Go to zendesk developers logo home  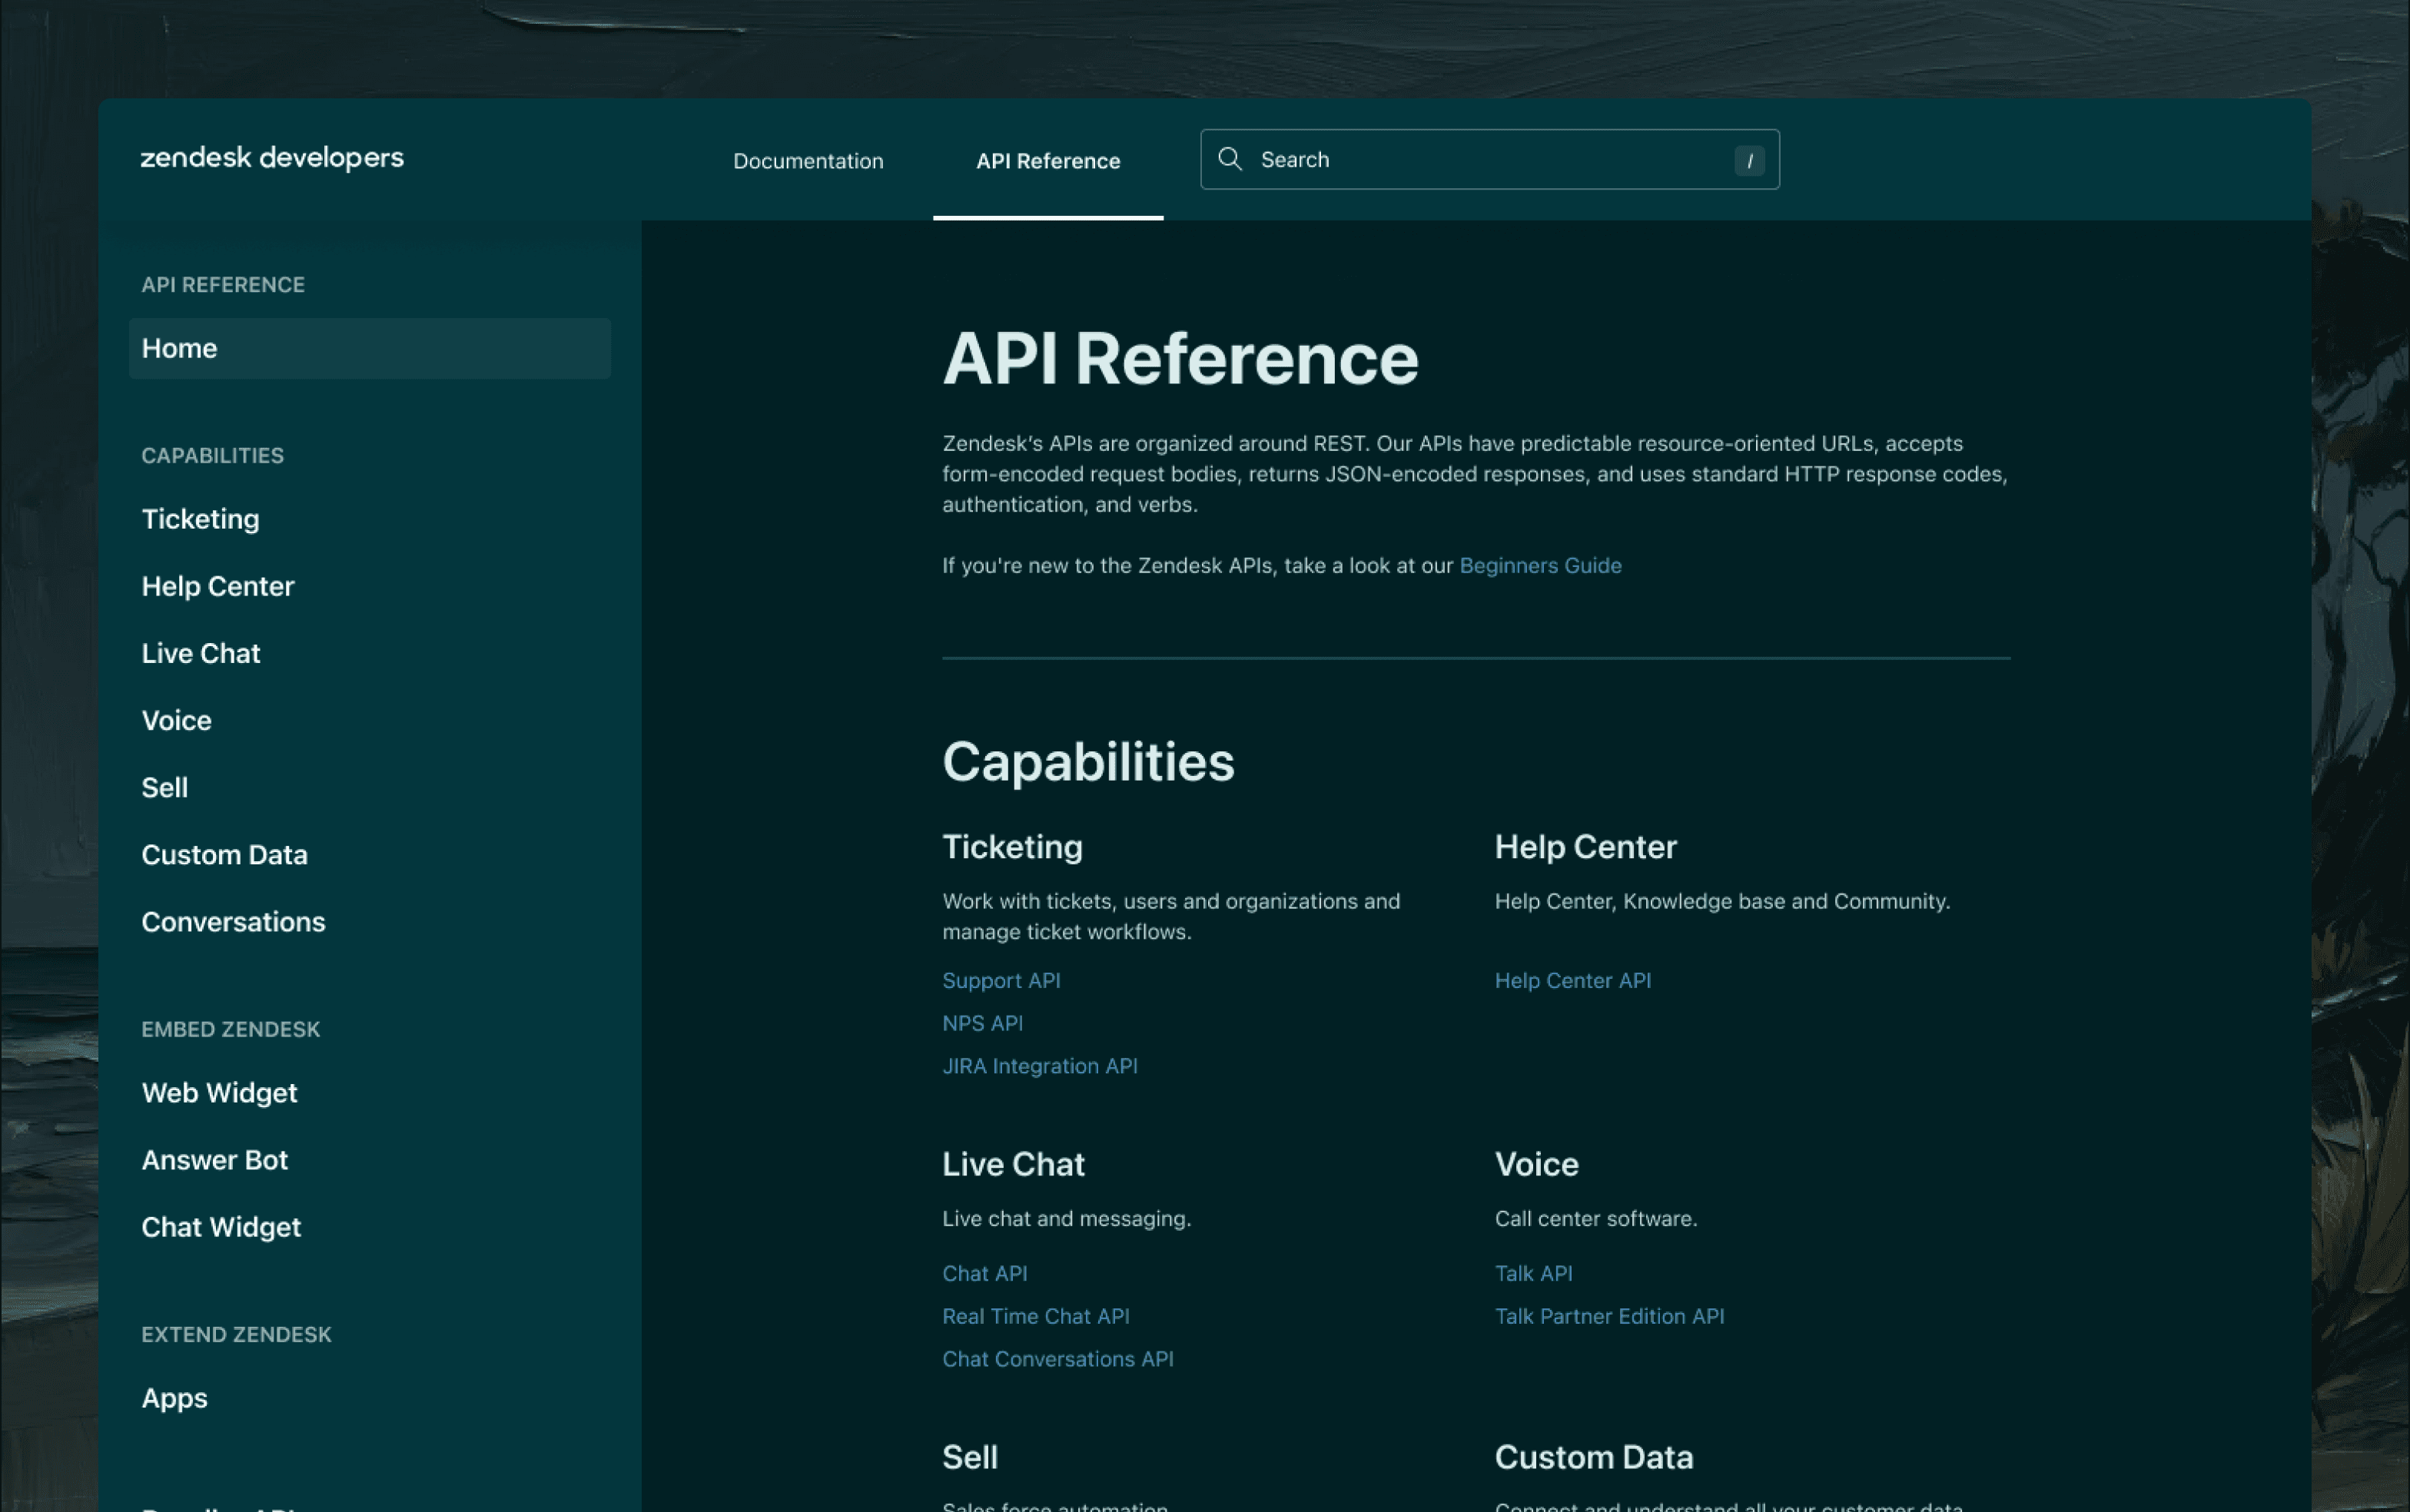click(x=272, y=158)
